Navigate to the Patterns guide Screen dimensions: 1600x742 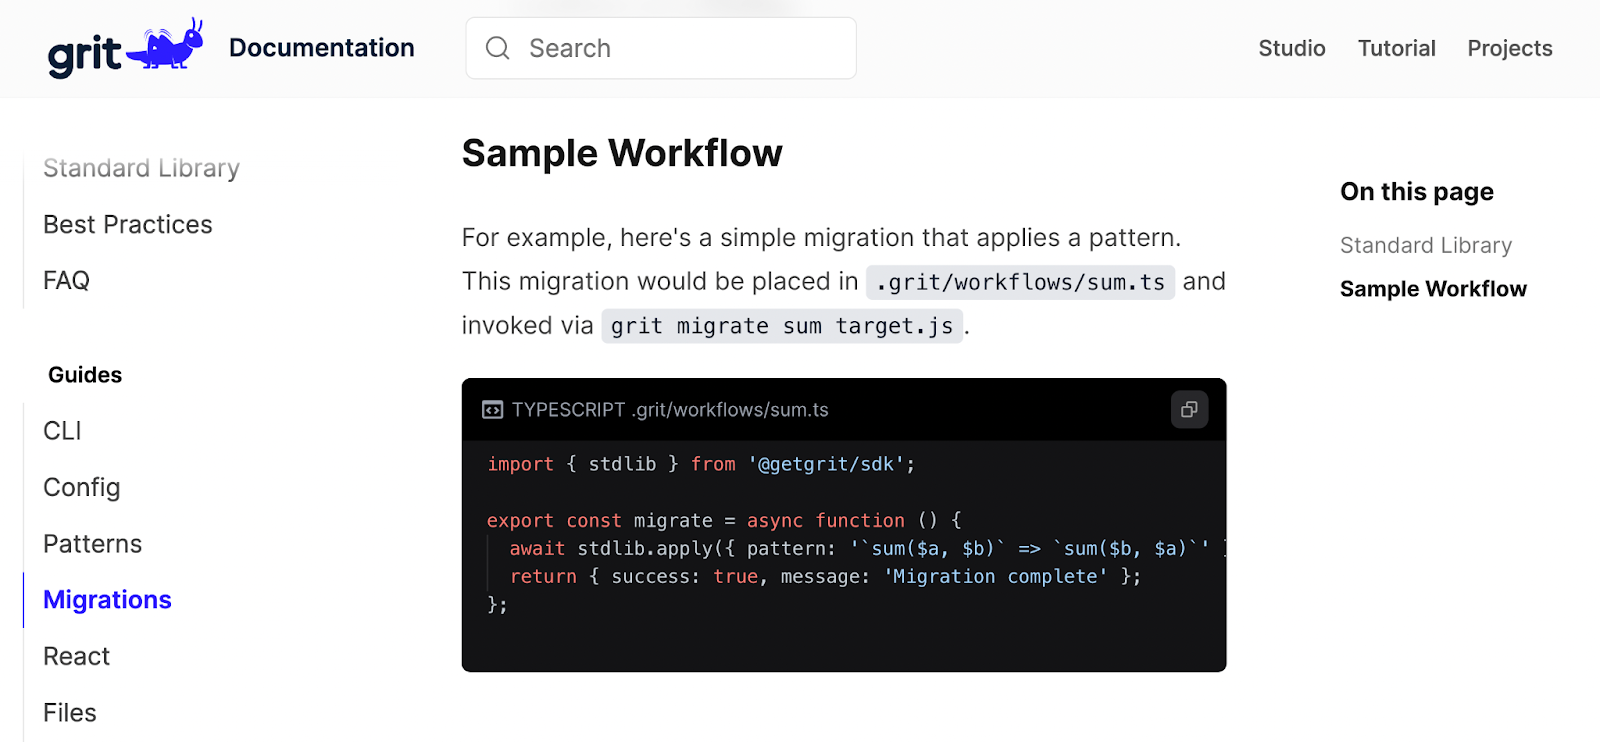[93, 544]
